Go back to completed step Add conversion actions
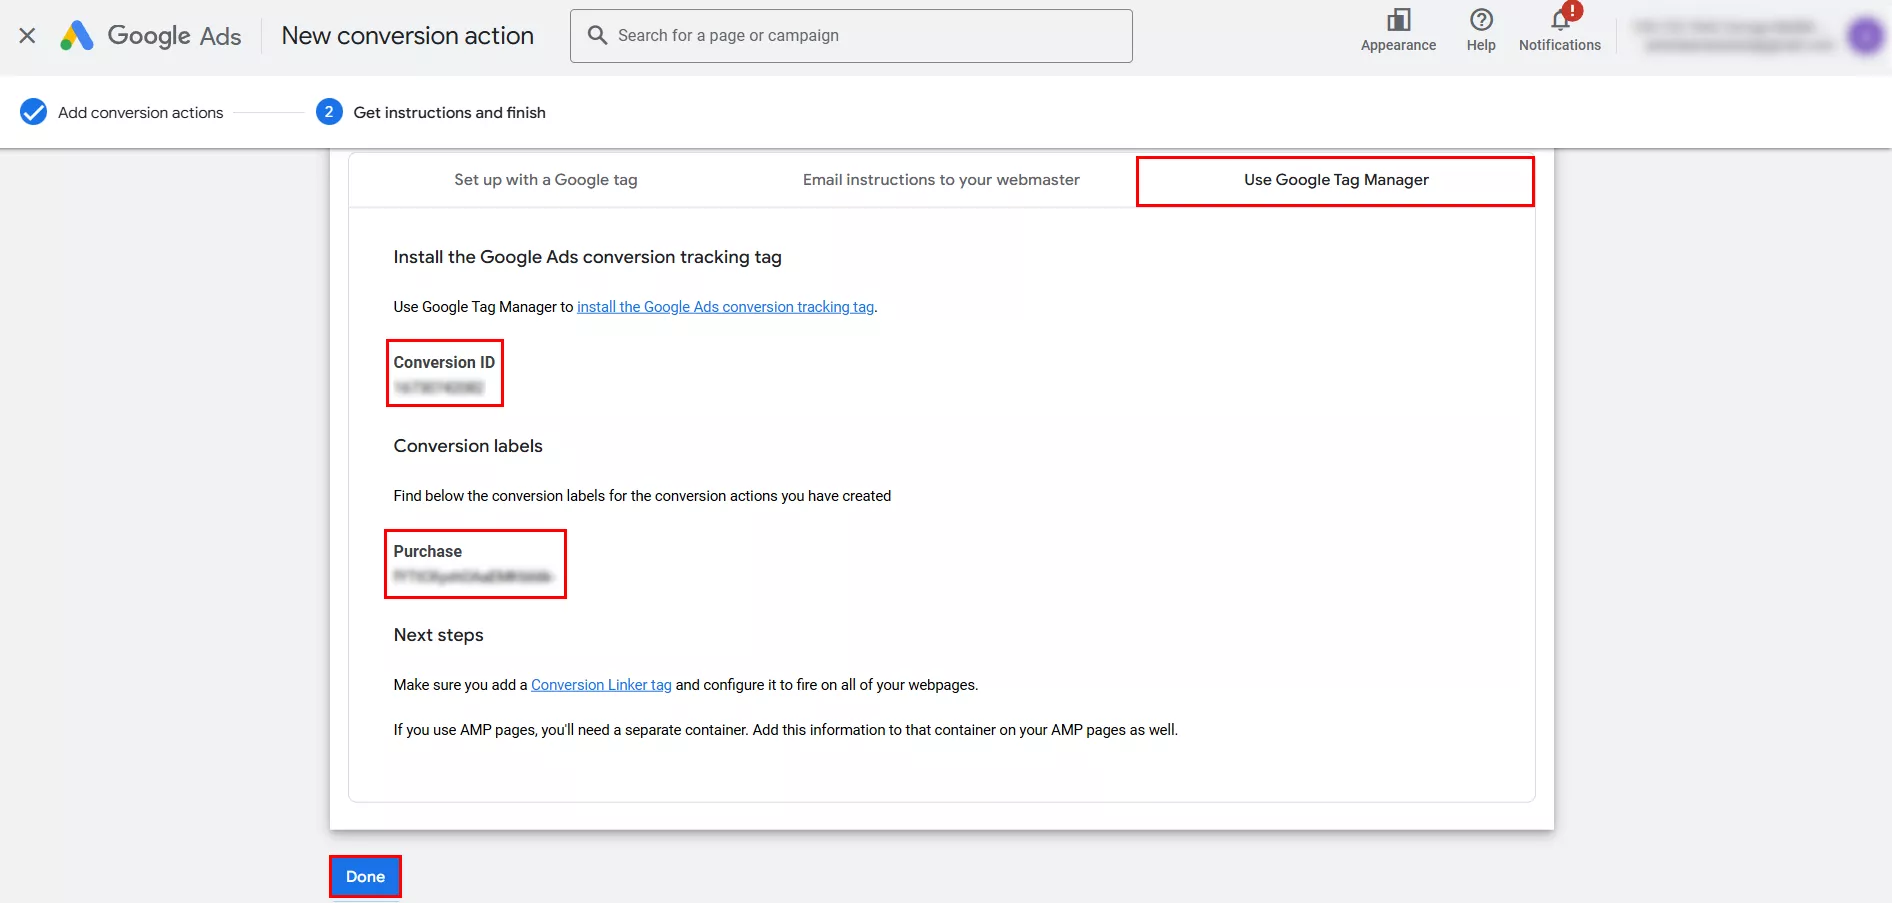 pos(140,113)
